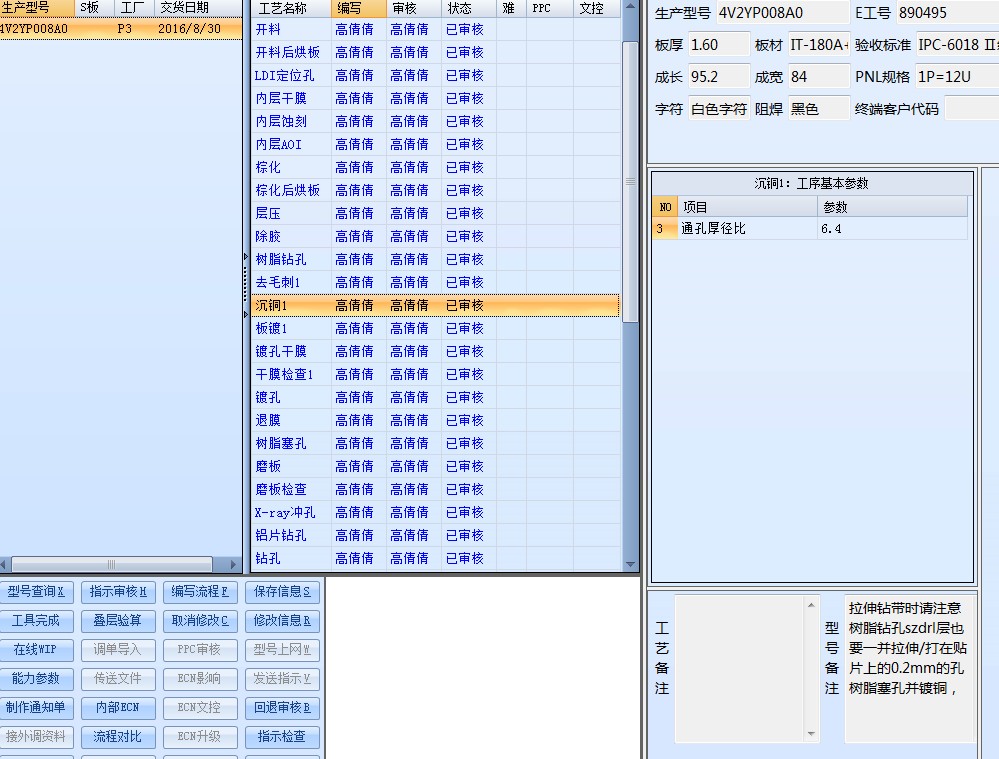Image resolution: width=999 pixels, height=759 pixels.
Task: Click the 内部ECN button
Action: coord(118,708)
